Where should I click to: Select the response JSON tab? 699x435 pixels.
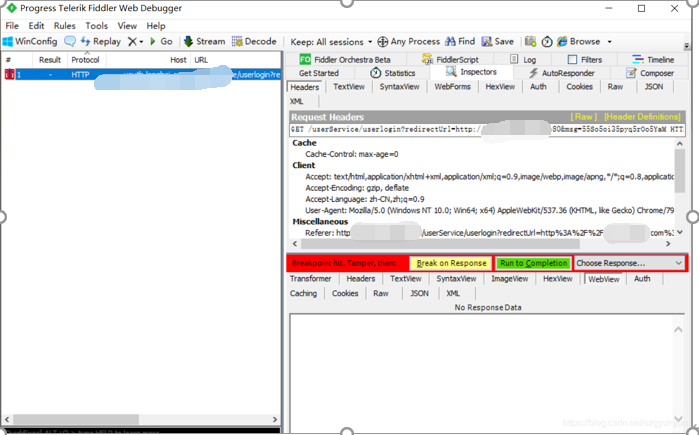[x=419, y=293]
